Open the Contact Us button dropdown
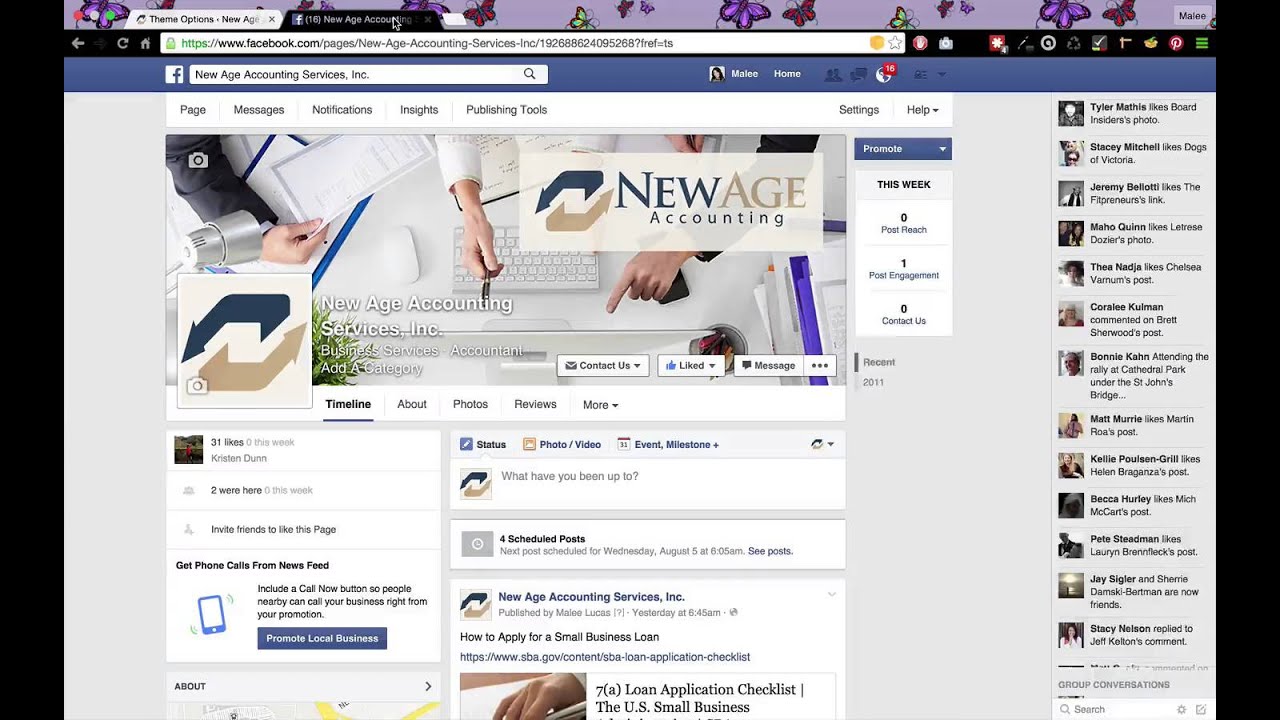The width and height of the screenshot is (1280, 720). pos(603,366)
